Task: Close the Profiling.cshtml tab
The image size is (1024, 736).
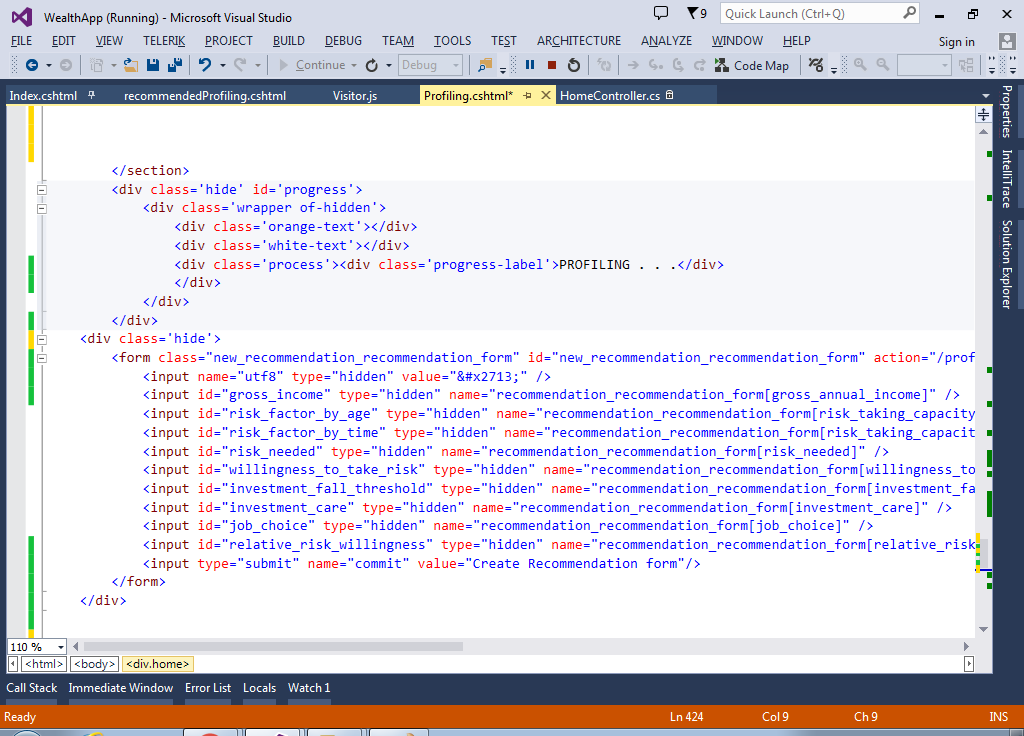Action: point(546,95)
